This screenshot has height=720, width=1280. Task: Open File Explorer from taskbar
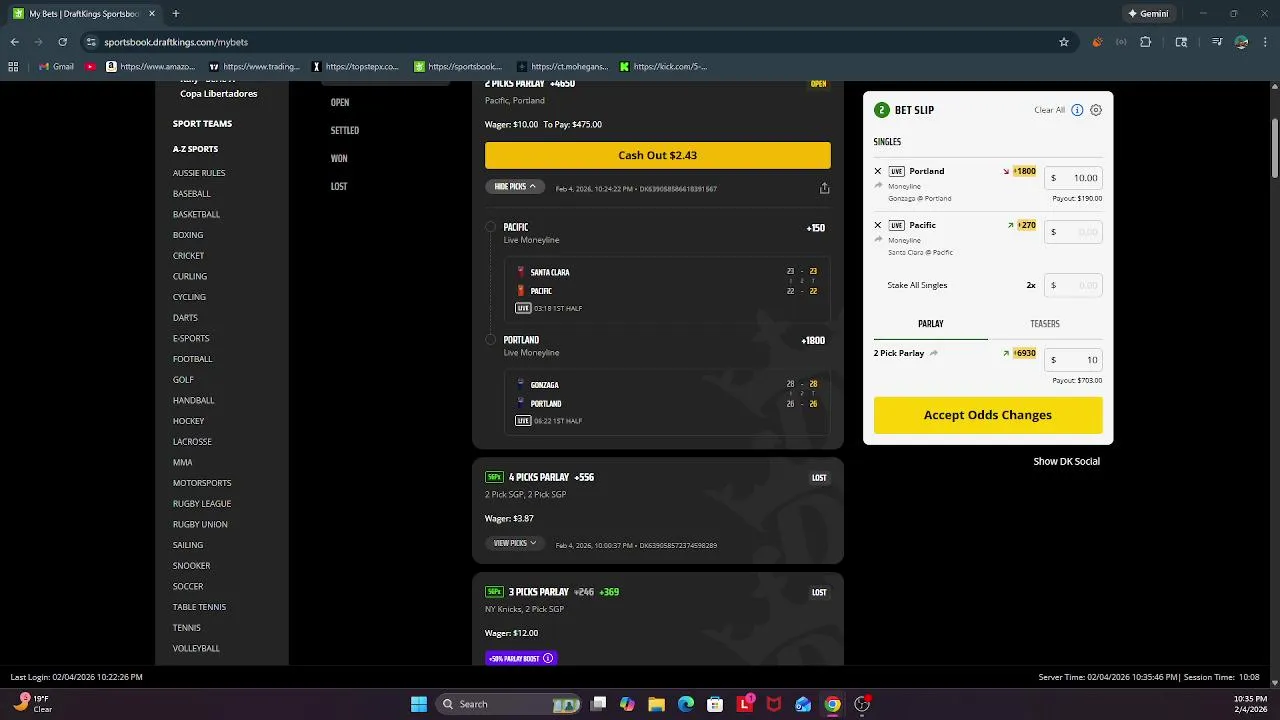point(656,704)
